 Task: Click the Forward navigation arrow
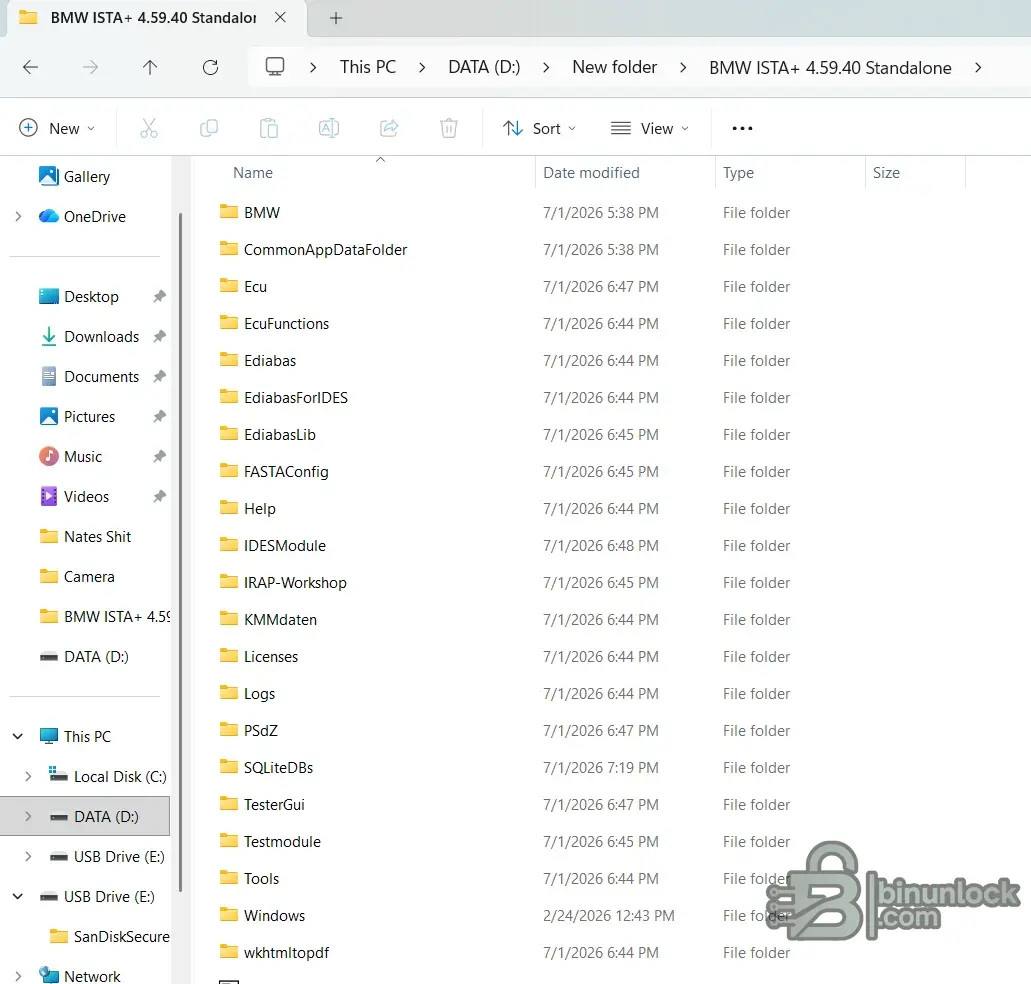90,67
